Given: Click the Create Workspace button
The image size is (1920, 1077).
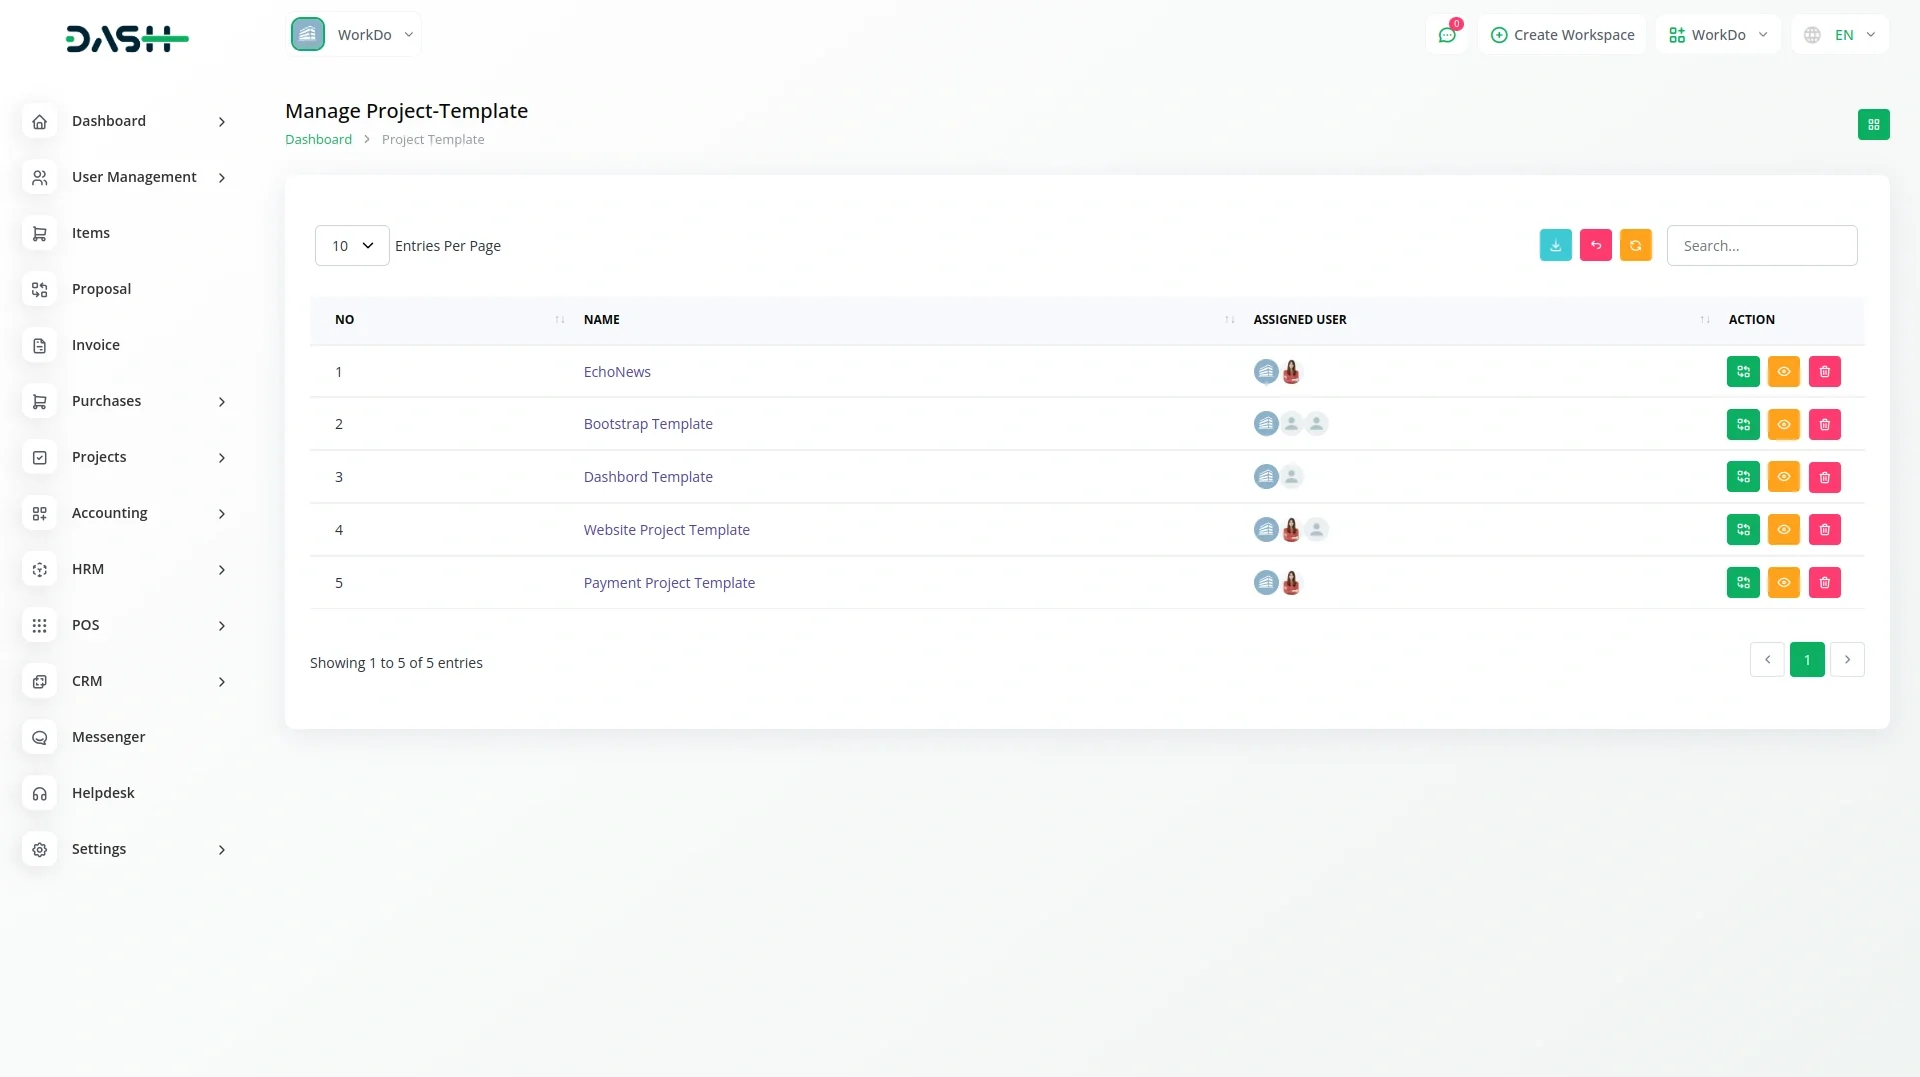Looking at the screenshot, I should coord(1562,35).
